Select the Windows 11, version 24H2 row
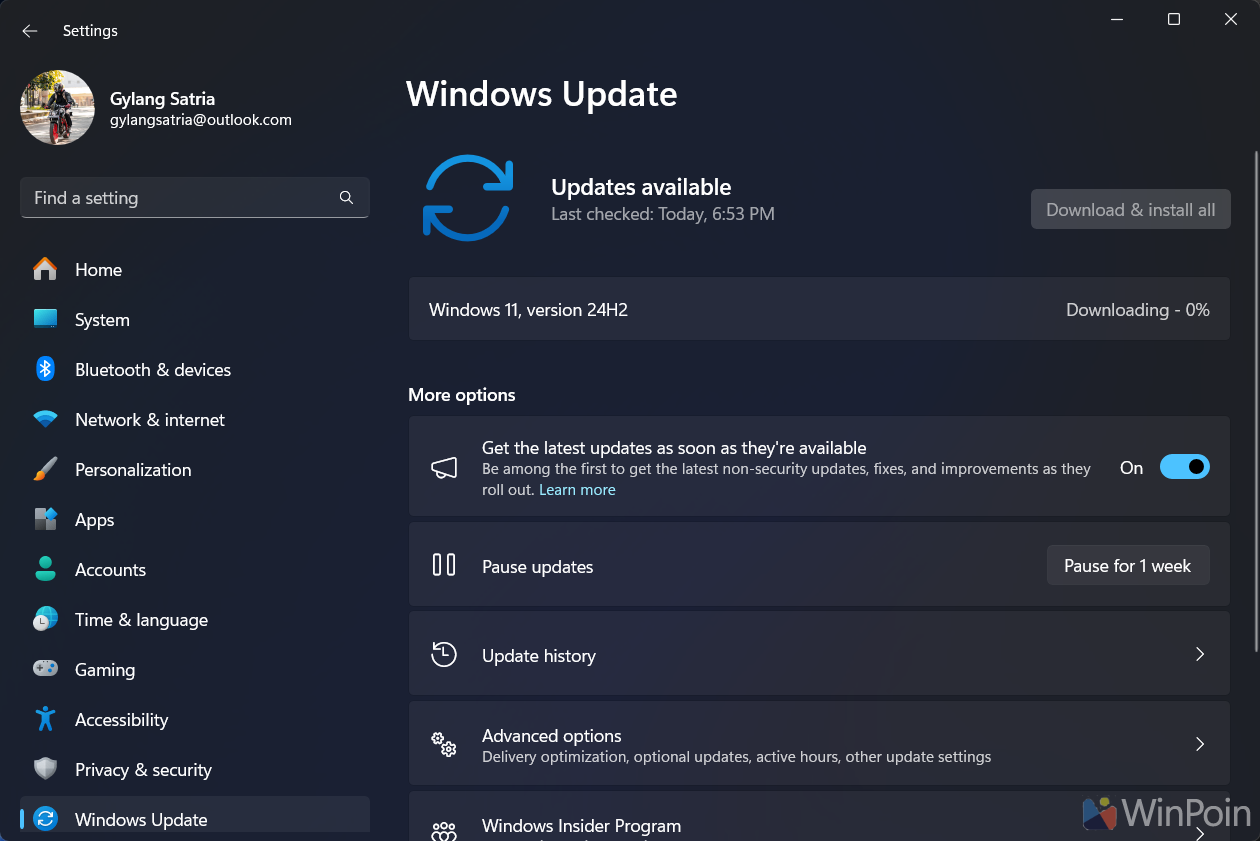 coord(819,310)
